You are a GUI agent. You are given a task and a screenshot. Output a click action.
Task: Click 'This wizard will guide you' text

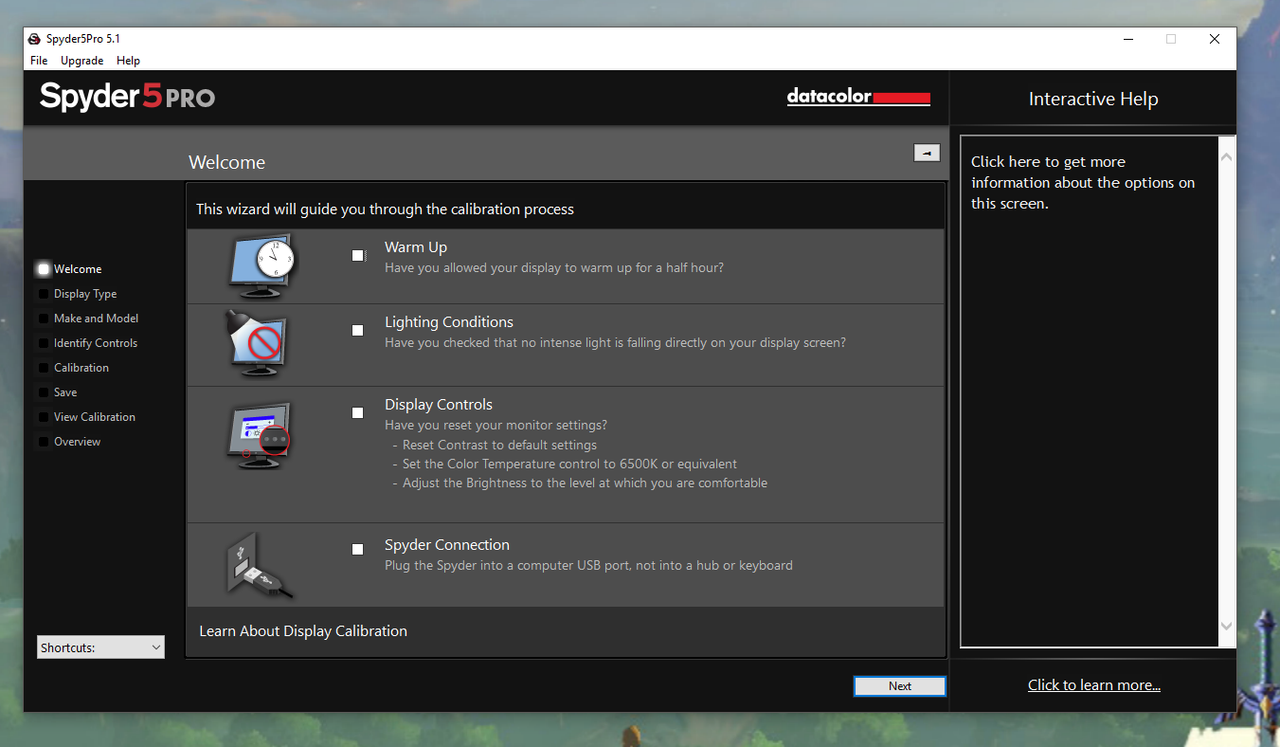[x=385, y=209]
